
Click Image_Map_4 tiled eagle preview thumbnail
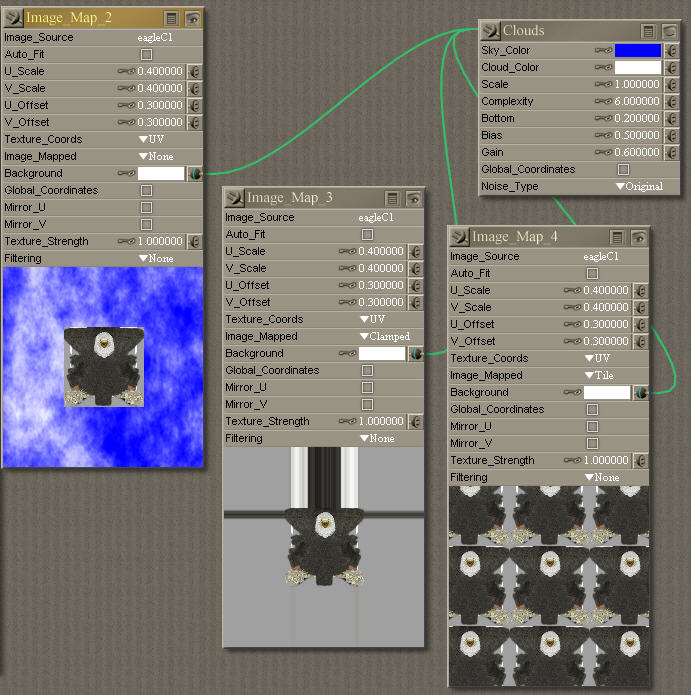549,586
